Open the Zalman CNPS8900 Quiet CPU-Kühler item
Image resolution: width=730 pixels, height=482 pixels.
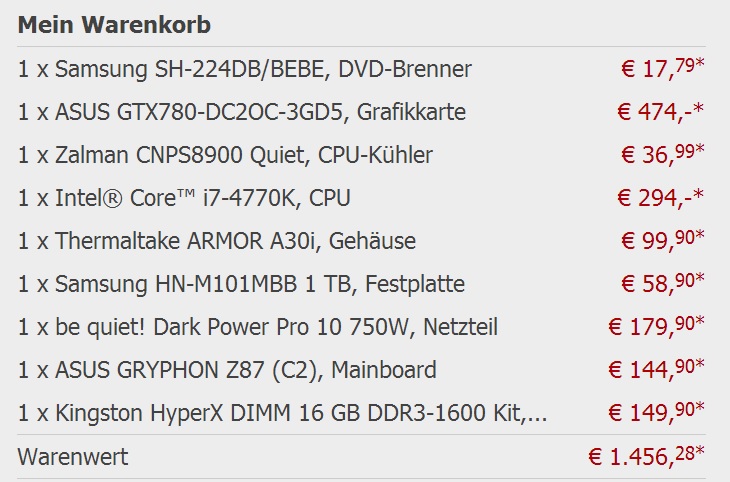(225, 156)
